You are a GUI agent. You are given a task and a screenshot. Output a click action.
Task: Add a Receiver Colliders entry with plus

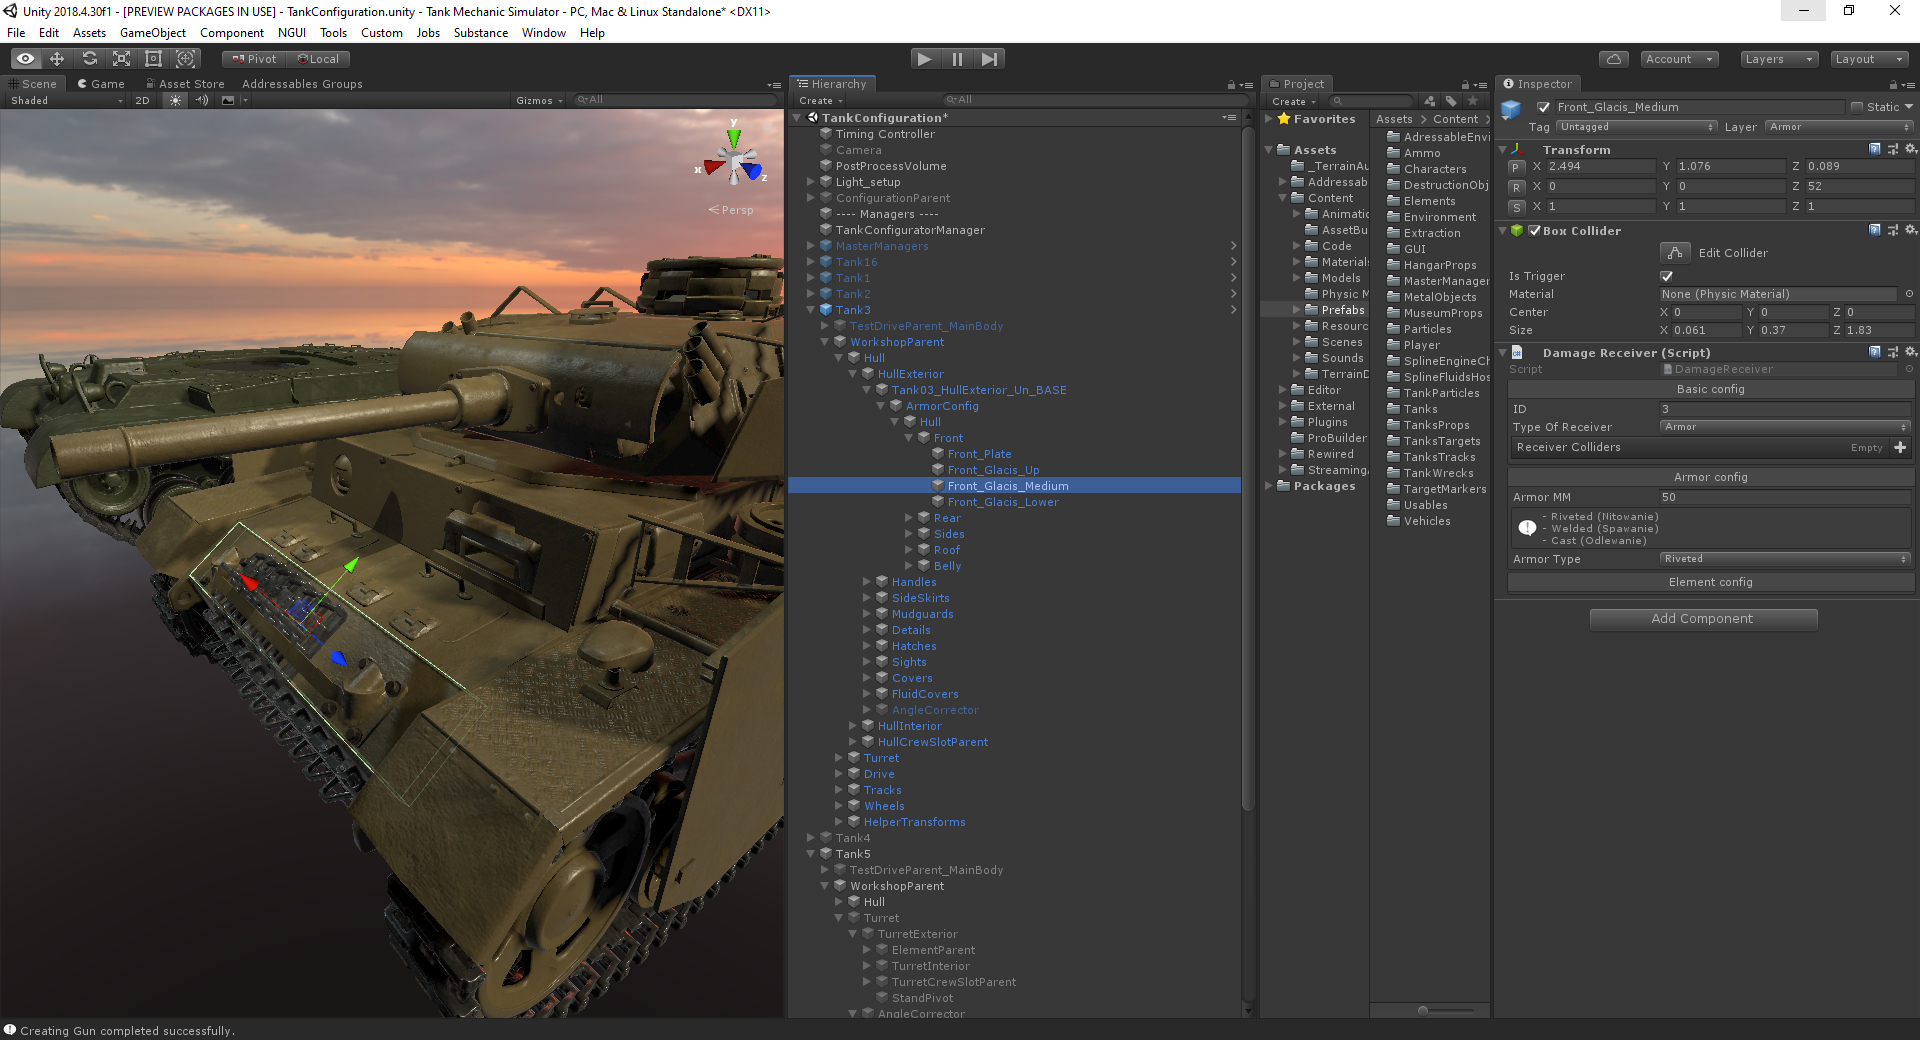tap(1900, 447)
